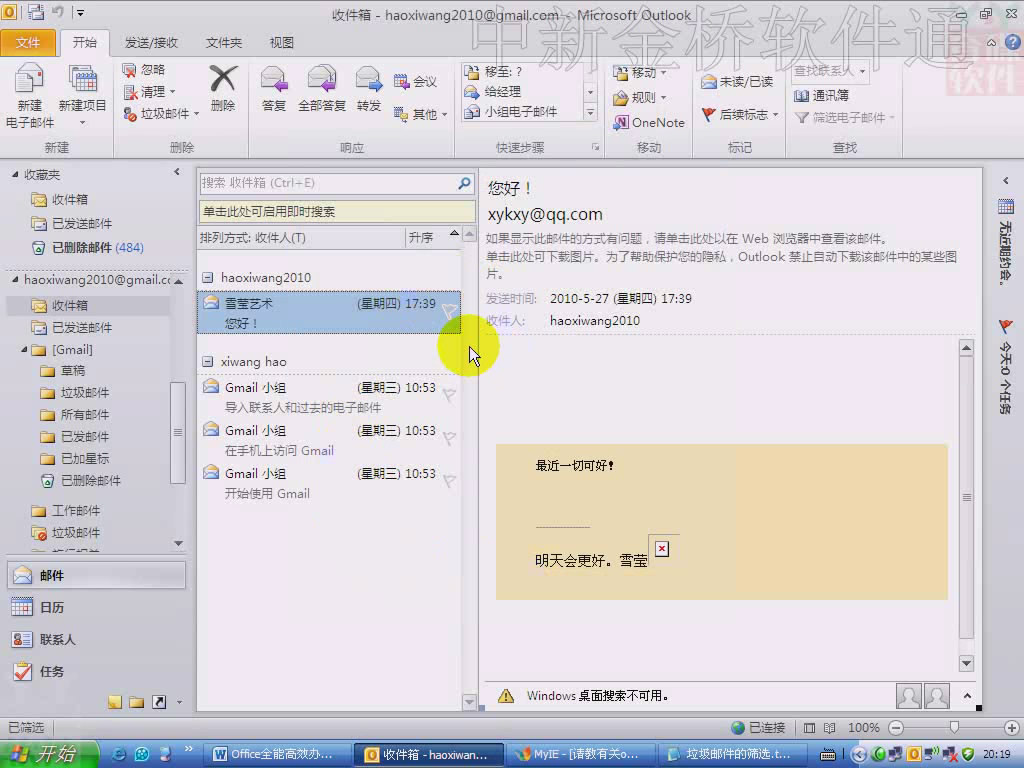Create a new email with 新建电子邮件
The height and width of the screenshot is (768, 1024).
[29, 95]
